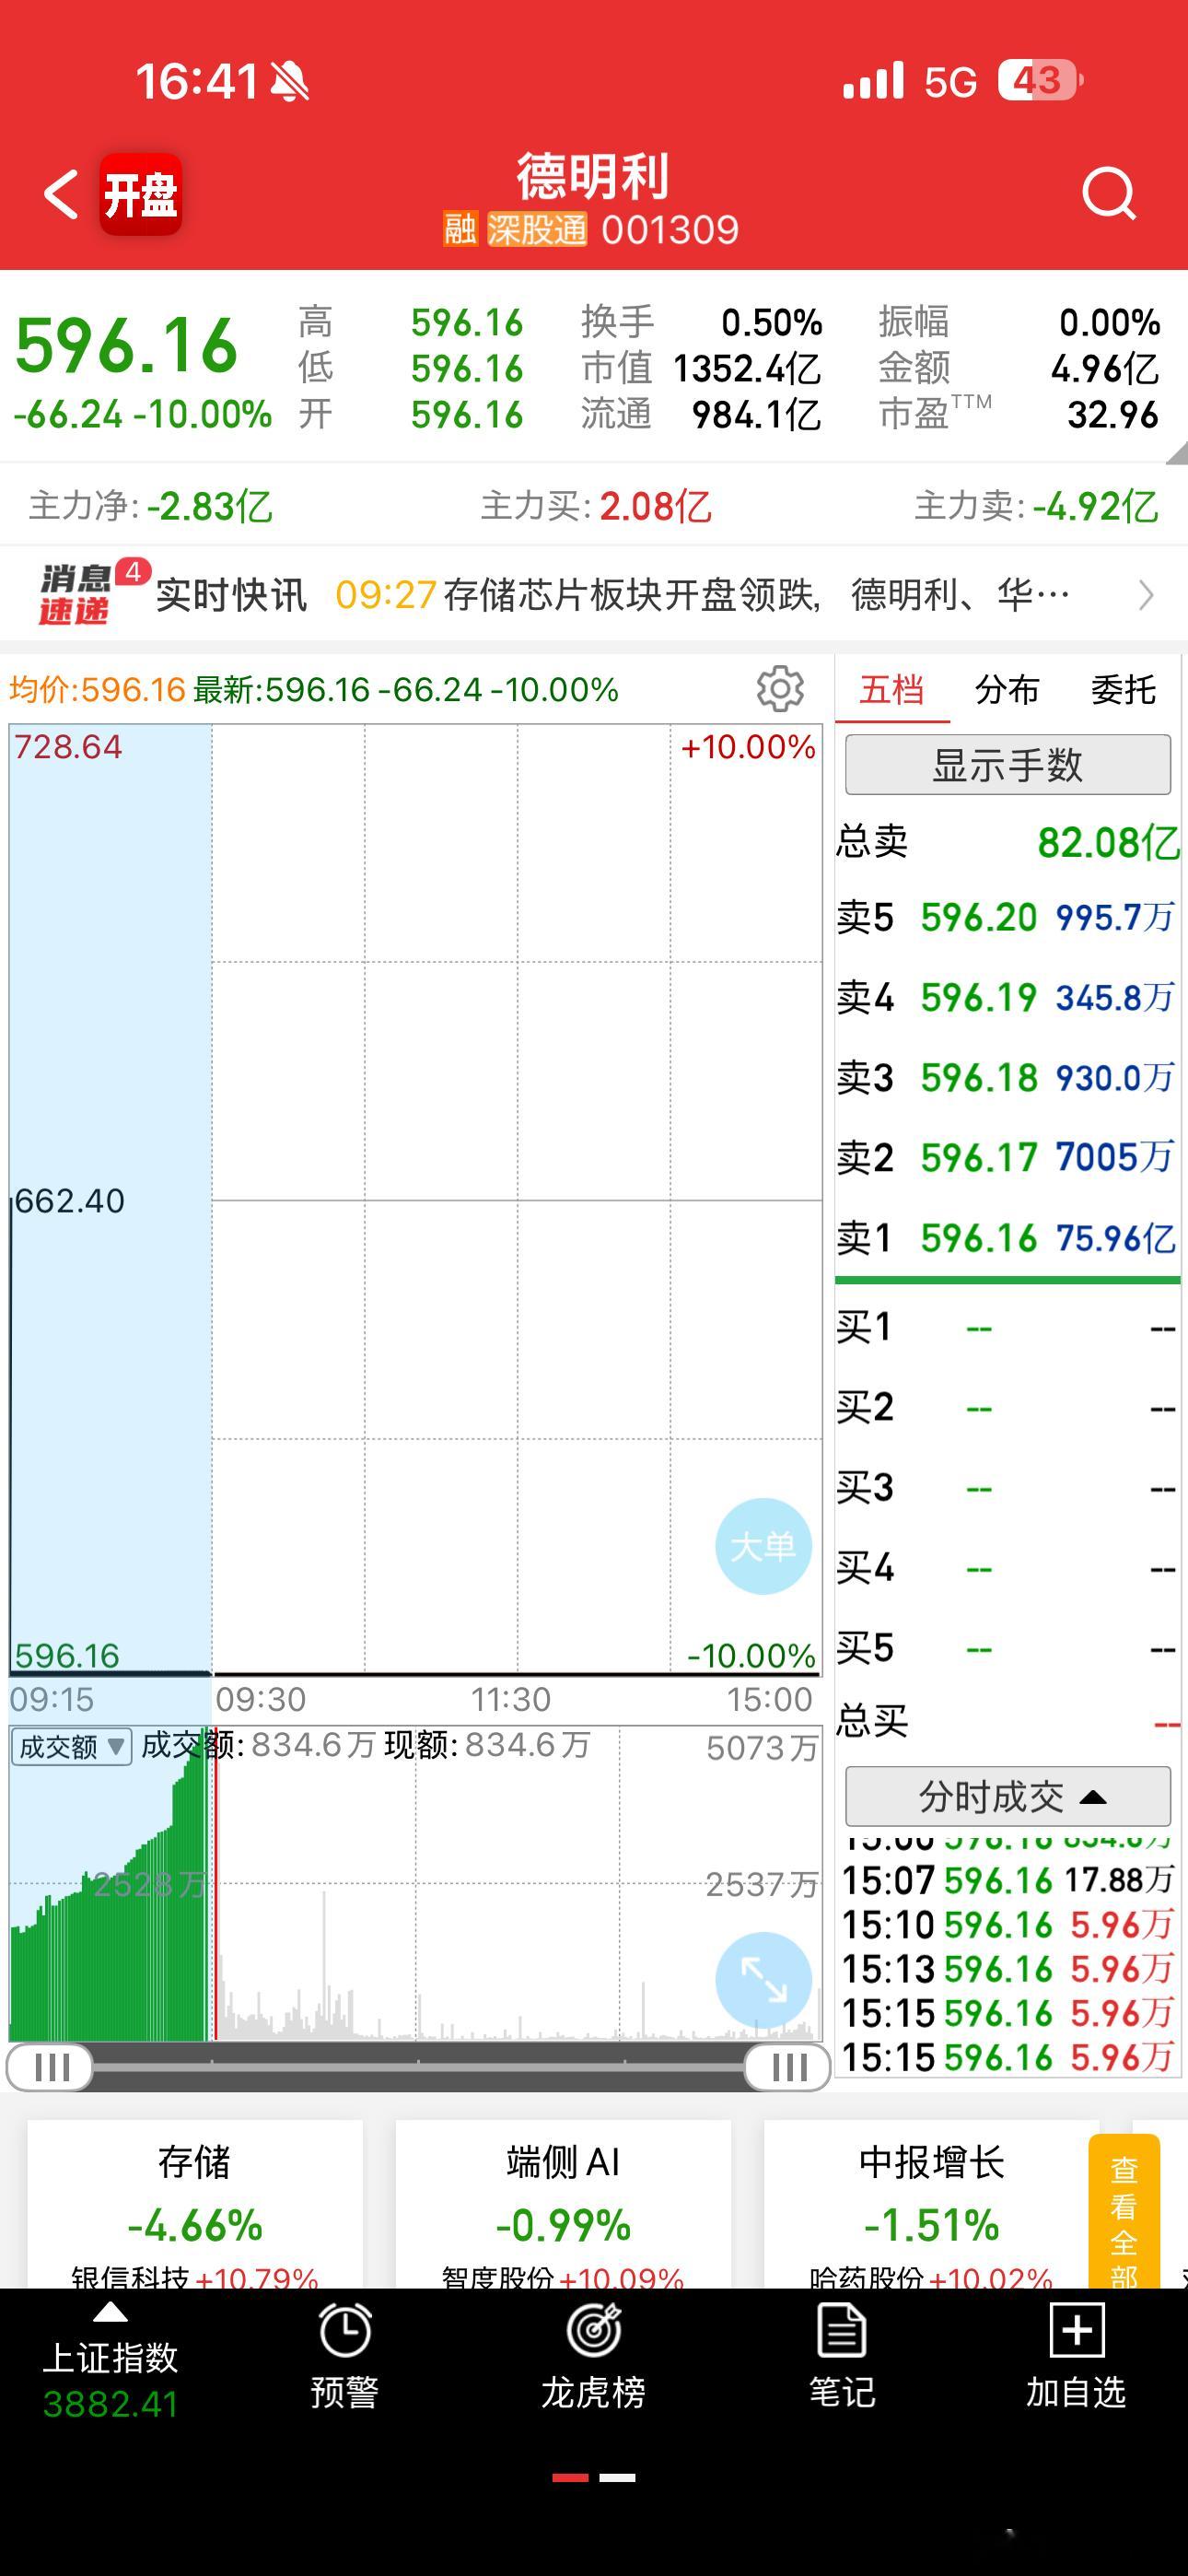Click 显示手数 button
1188x2576 pixels.
(1008, 765)
